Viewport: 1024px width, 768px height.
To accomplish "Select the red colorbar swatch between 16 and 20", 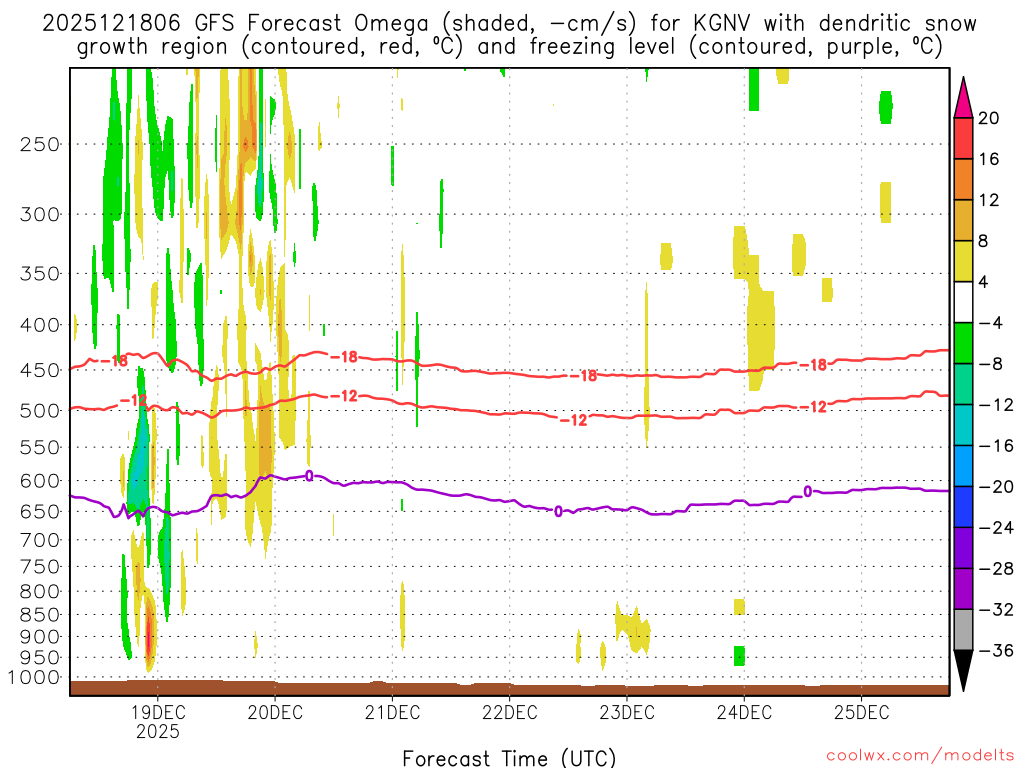I will pos(964,138).
